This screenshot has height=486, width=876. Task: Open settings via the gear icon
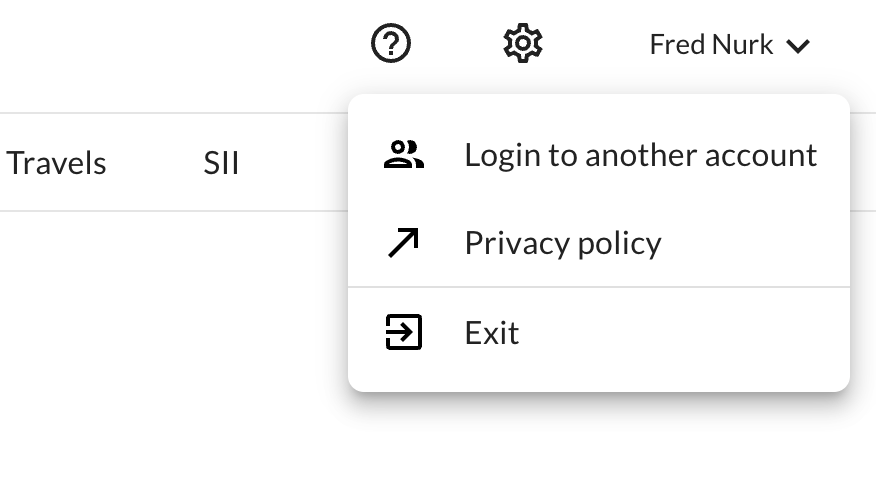point(522,44)
